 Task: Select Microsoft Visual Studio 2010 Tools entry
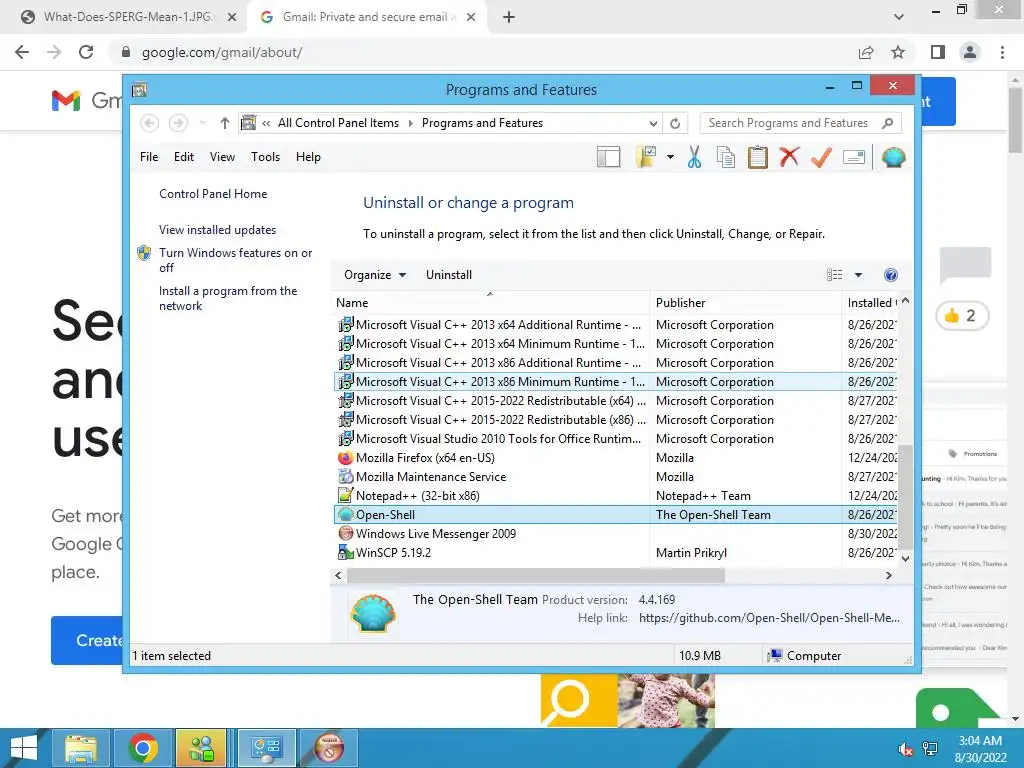[615, 439]
